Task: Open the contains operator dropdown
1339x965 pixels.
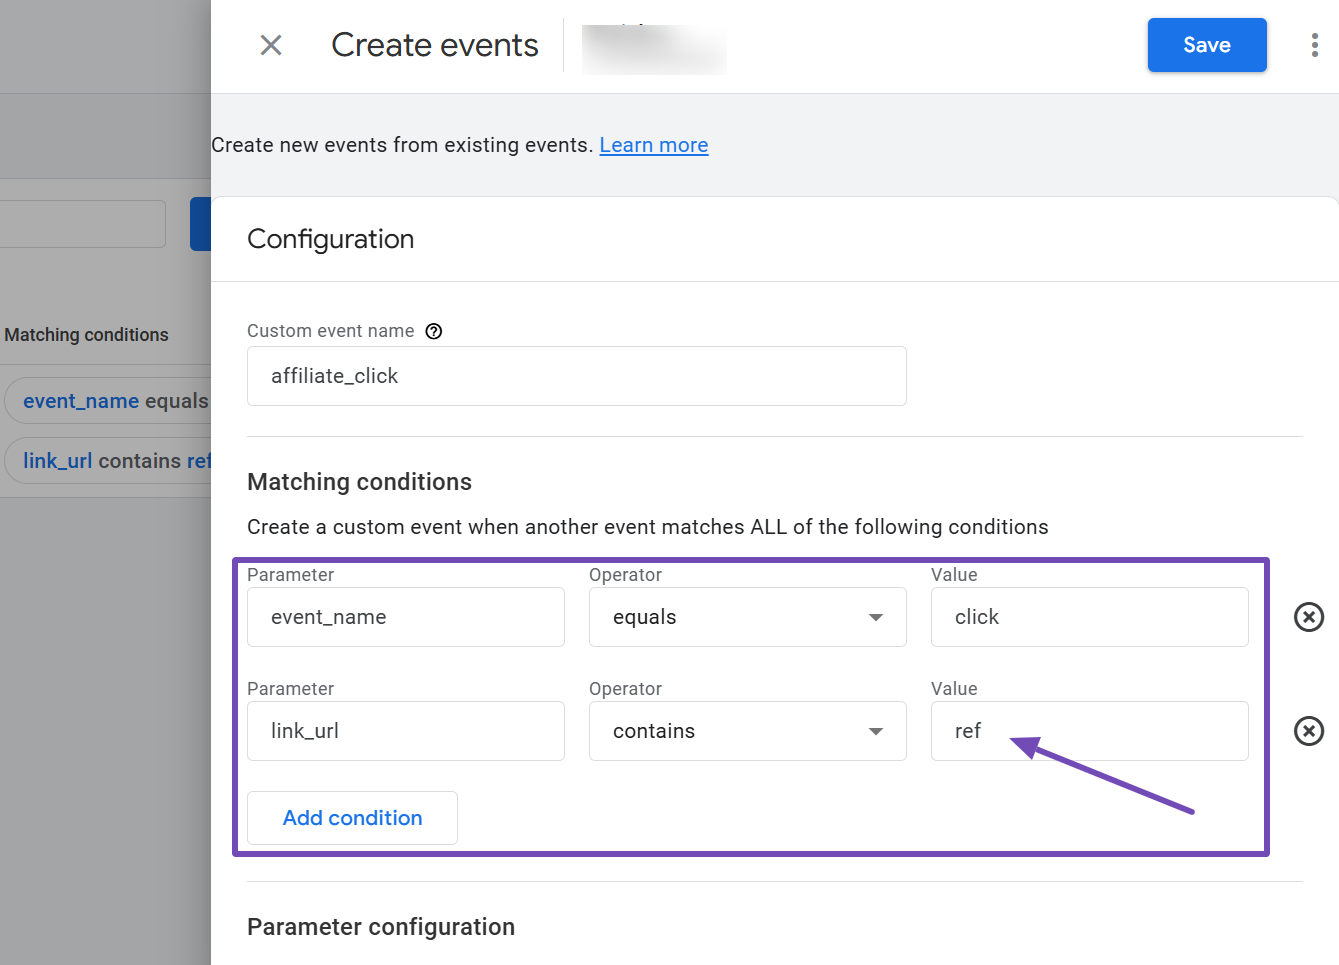Action: click(747, 731)
